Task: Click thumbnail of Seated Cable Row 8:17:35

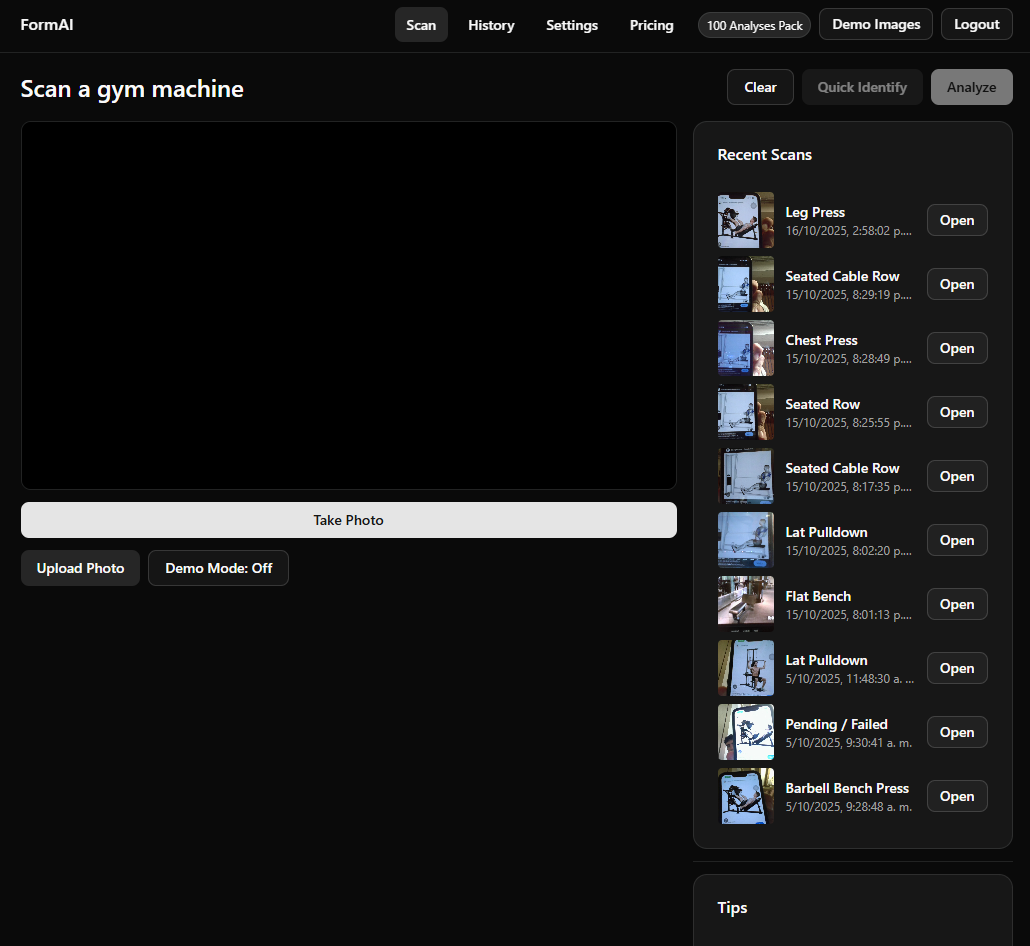Action: point(746,476)
